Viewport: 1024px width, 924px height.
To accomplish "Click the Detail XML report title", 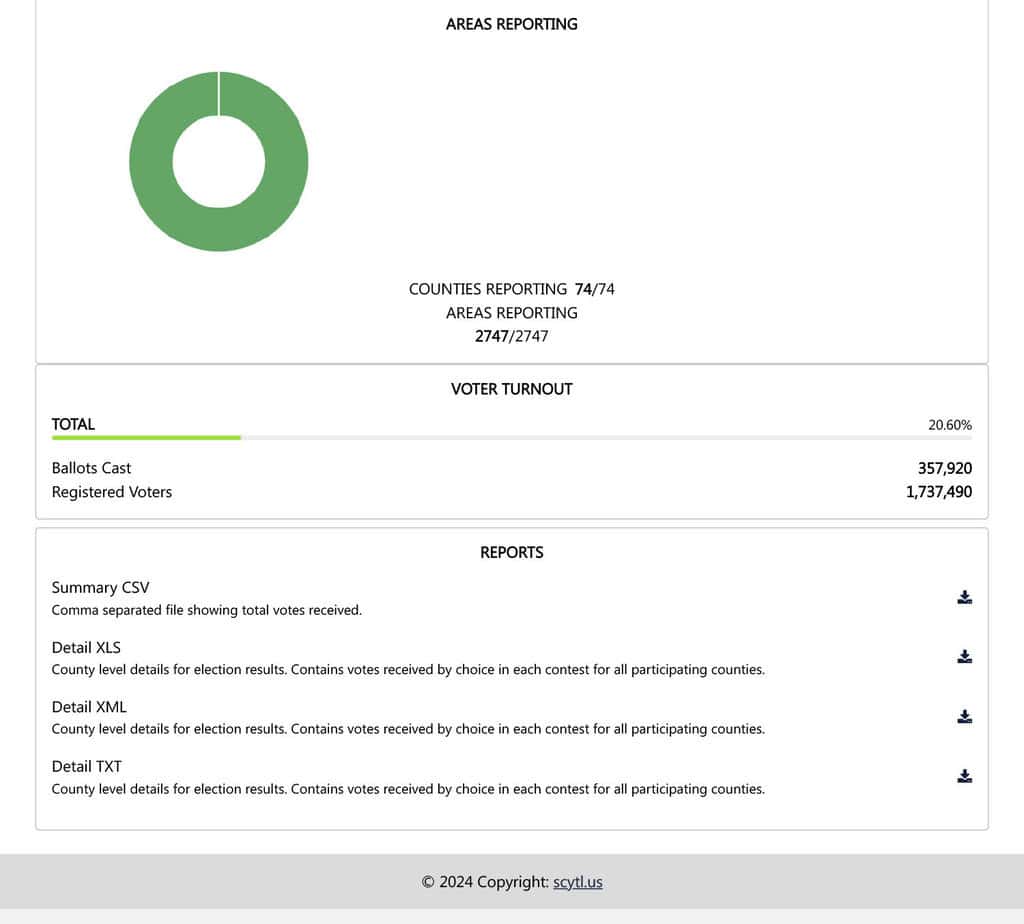I will pyautogui.click(x=89, y=707).
